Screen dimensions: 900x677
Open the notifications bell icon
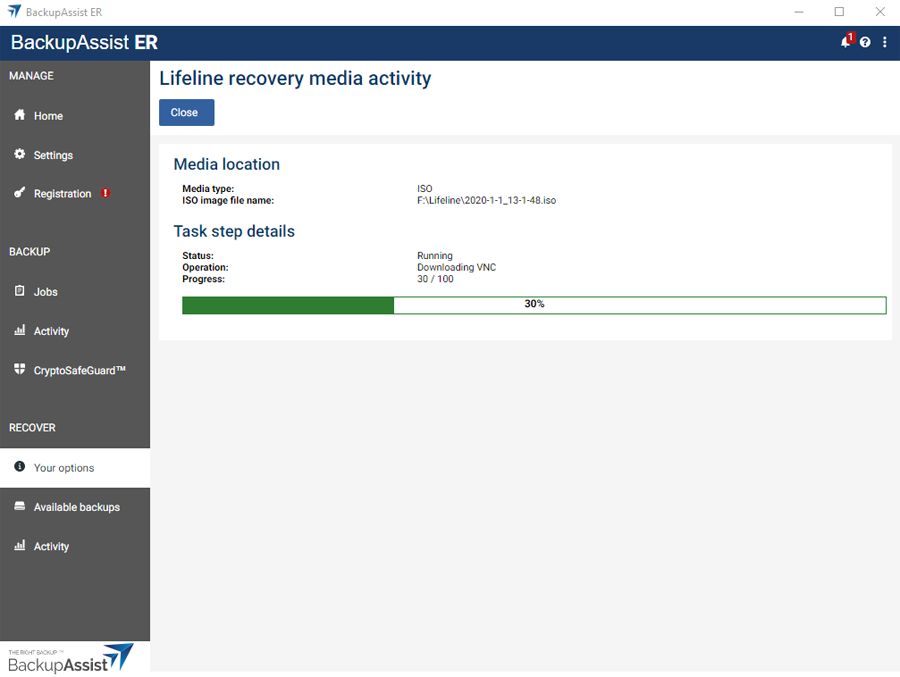pyautogui.click(x=847, y=41)
